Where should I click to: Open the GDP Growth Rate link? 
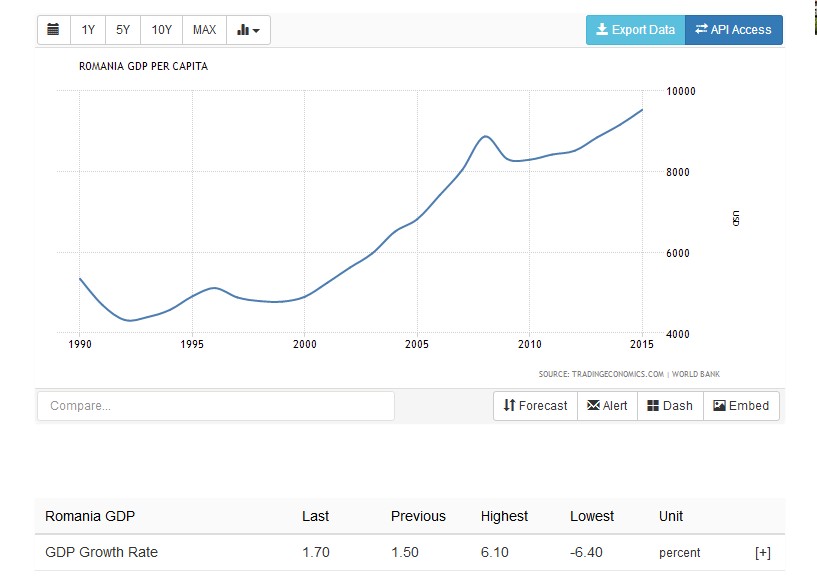[101, 552]
